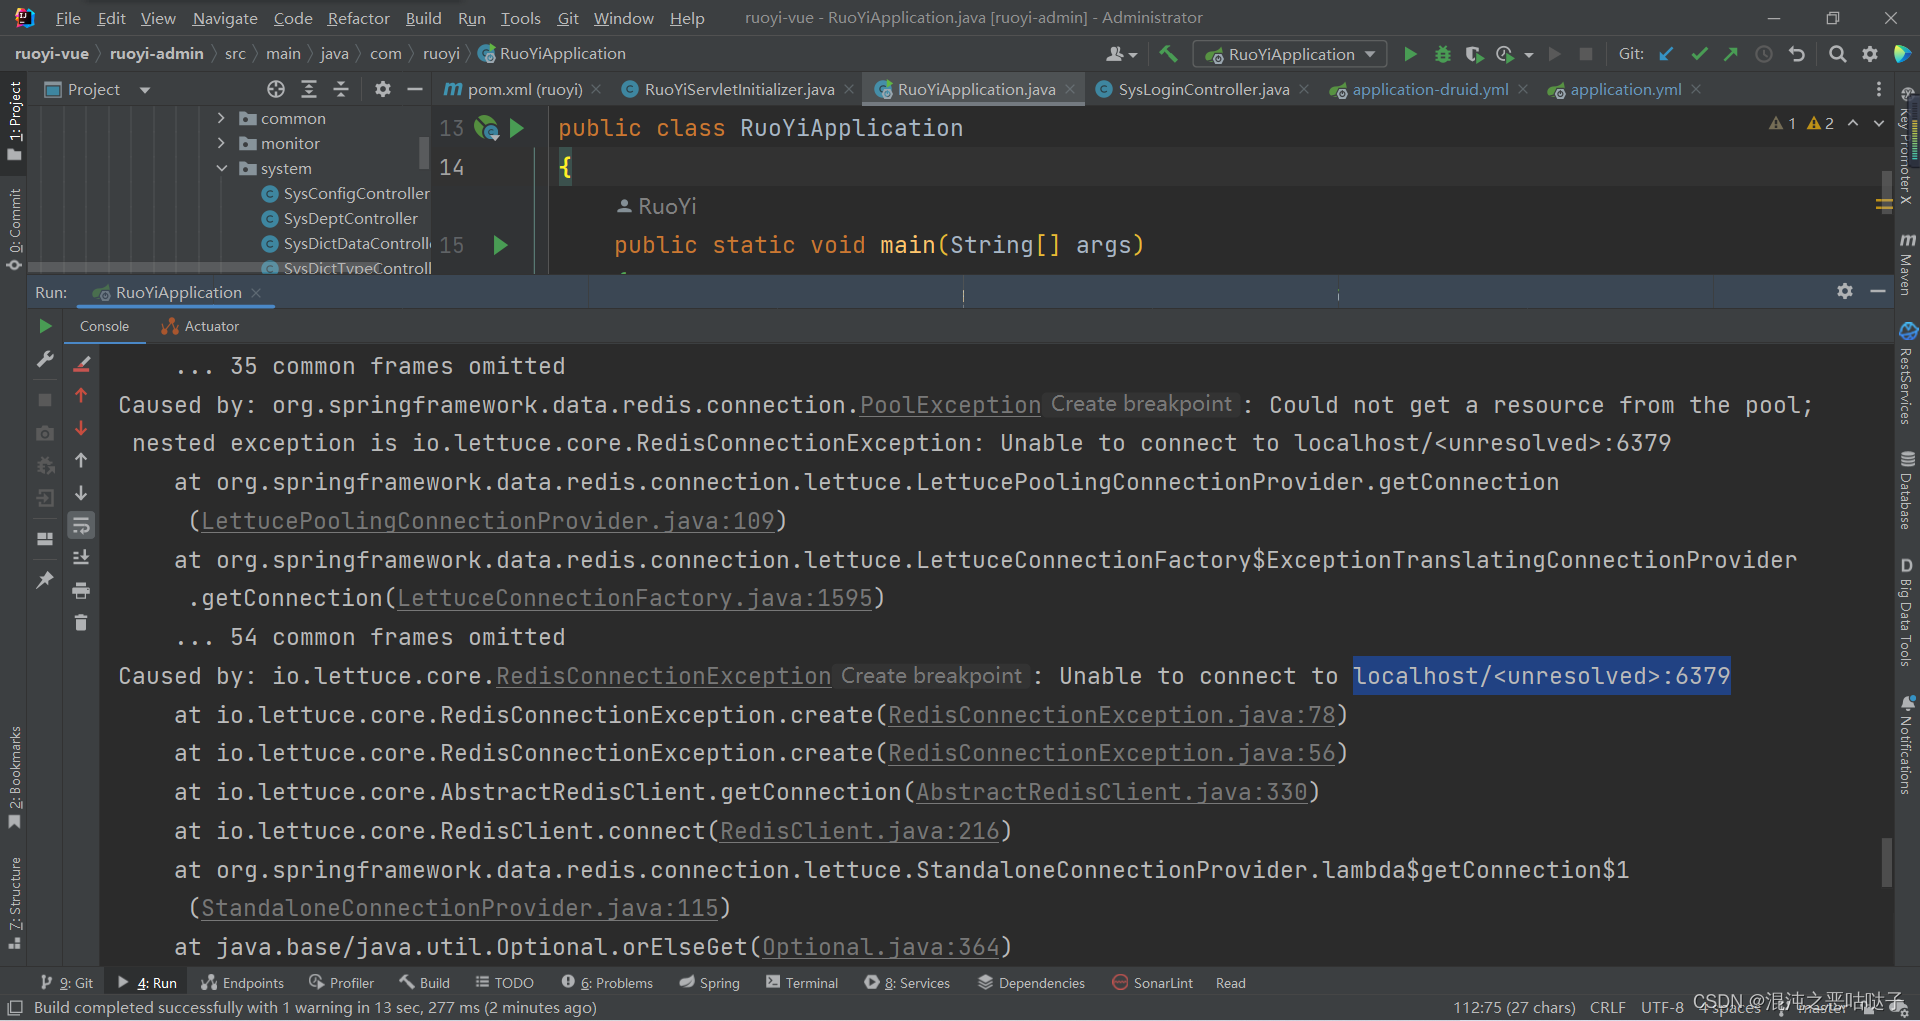Viewport: 1920px width, 1021px height.
Task: Hide the Project panel with minus icon
Action: point(415,89)
